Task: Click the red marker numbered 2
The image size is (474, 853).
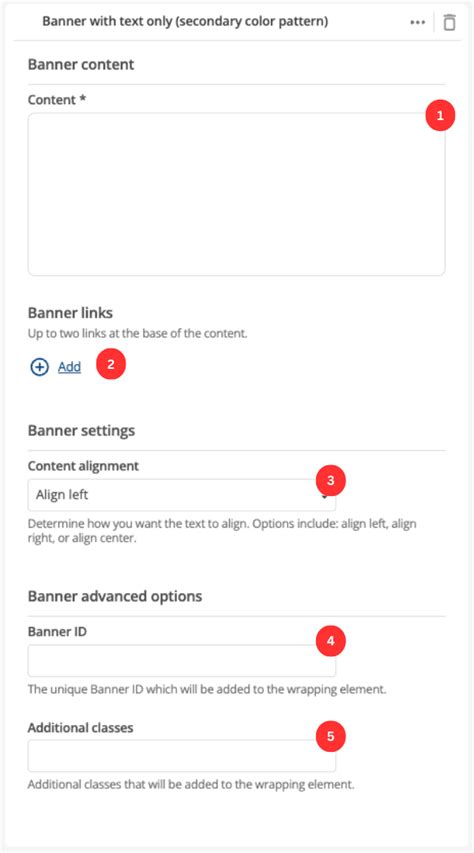Action: 111,364
